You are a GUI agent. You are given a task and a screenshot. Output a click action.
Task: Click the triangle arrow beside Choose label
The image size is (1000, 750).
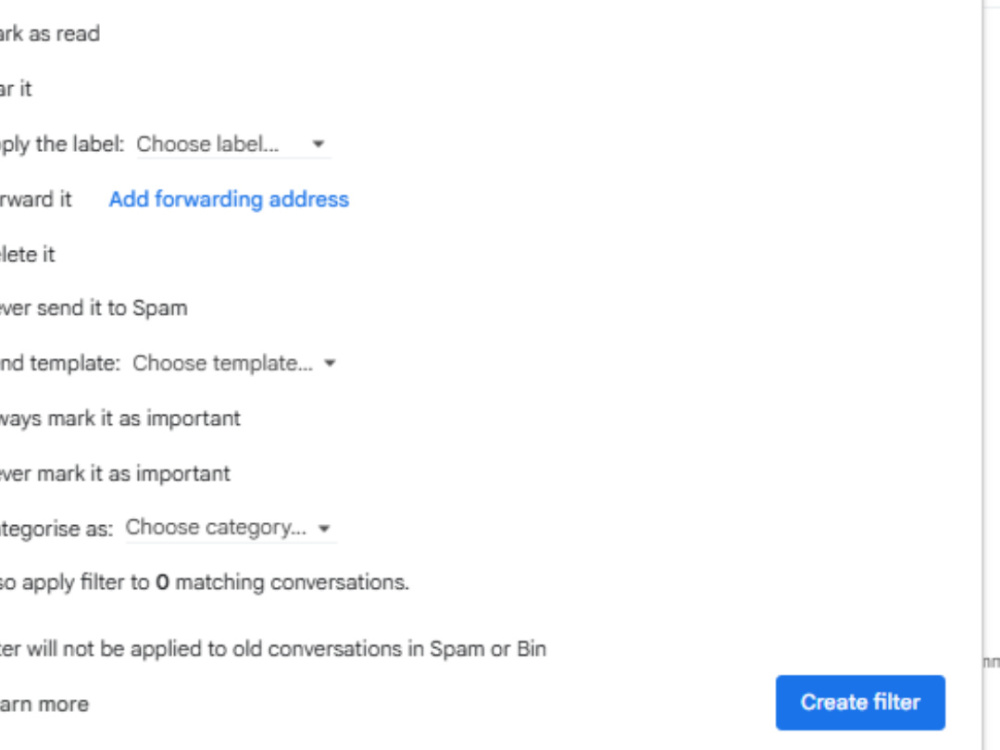[x=318, y=144]
